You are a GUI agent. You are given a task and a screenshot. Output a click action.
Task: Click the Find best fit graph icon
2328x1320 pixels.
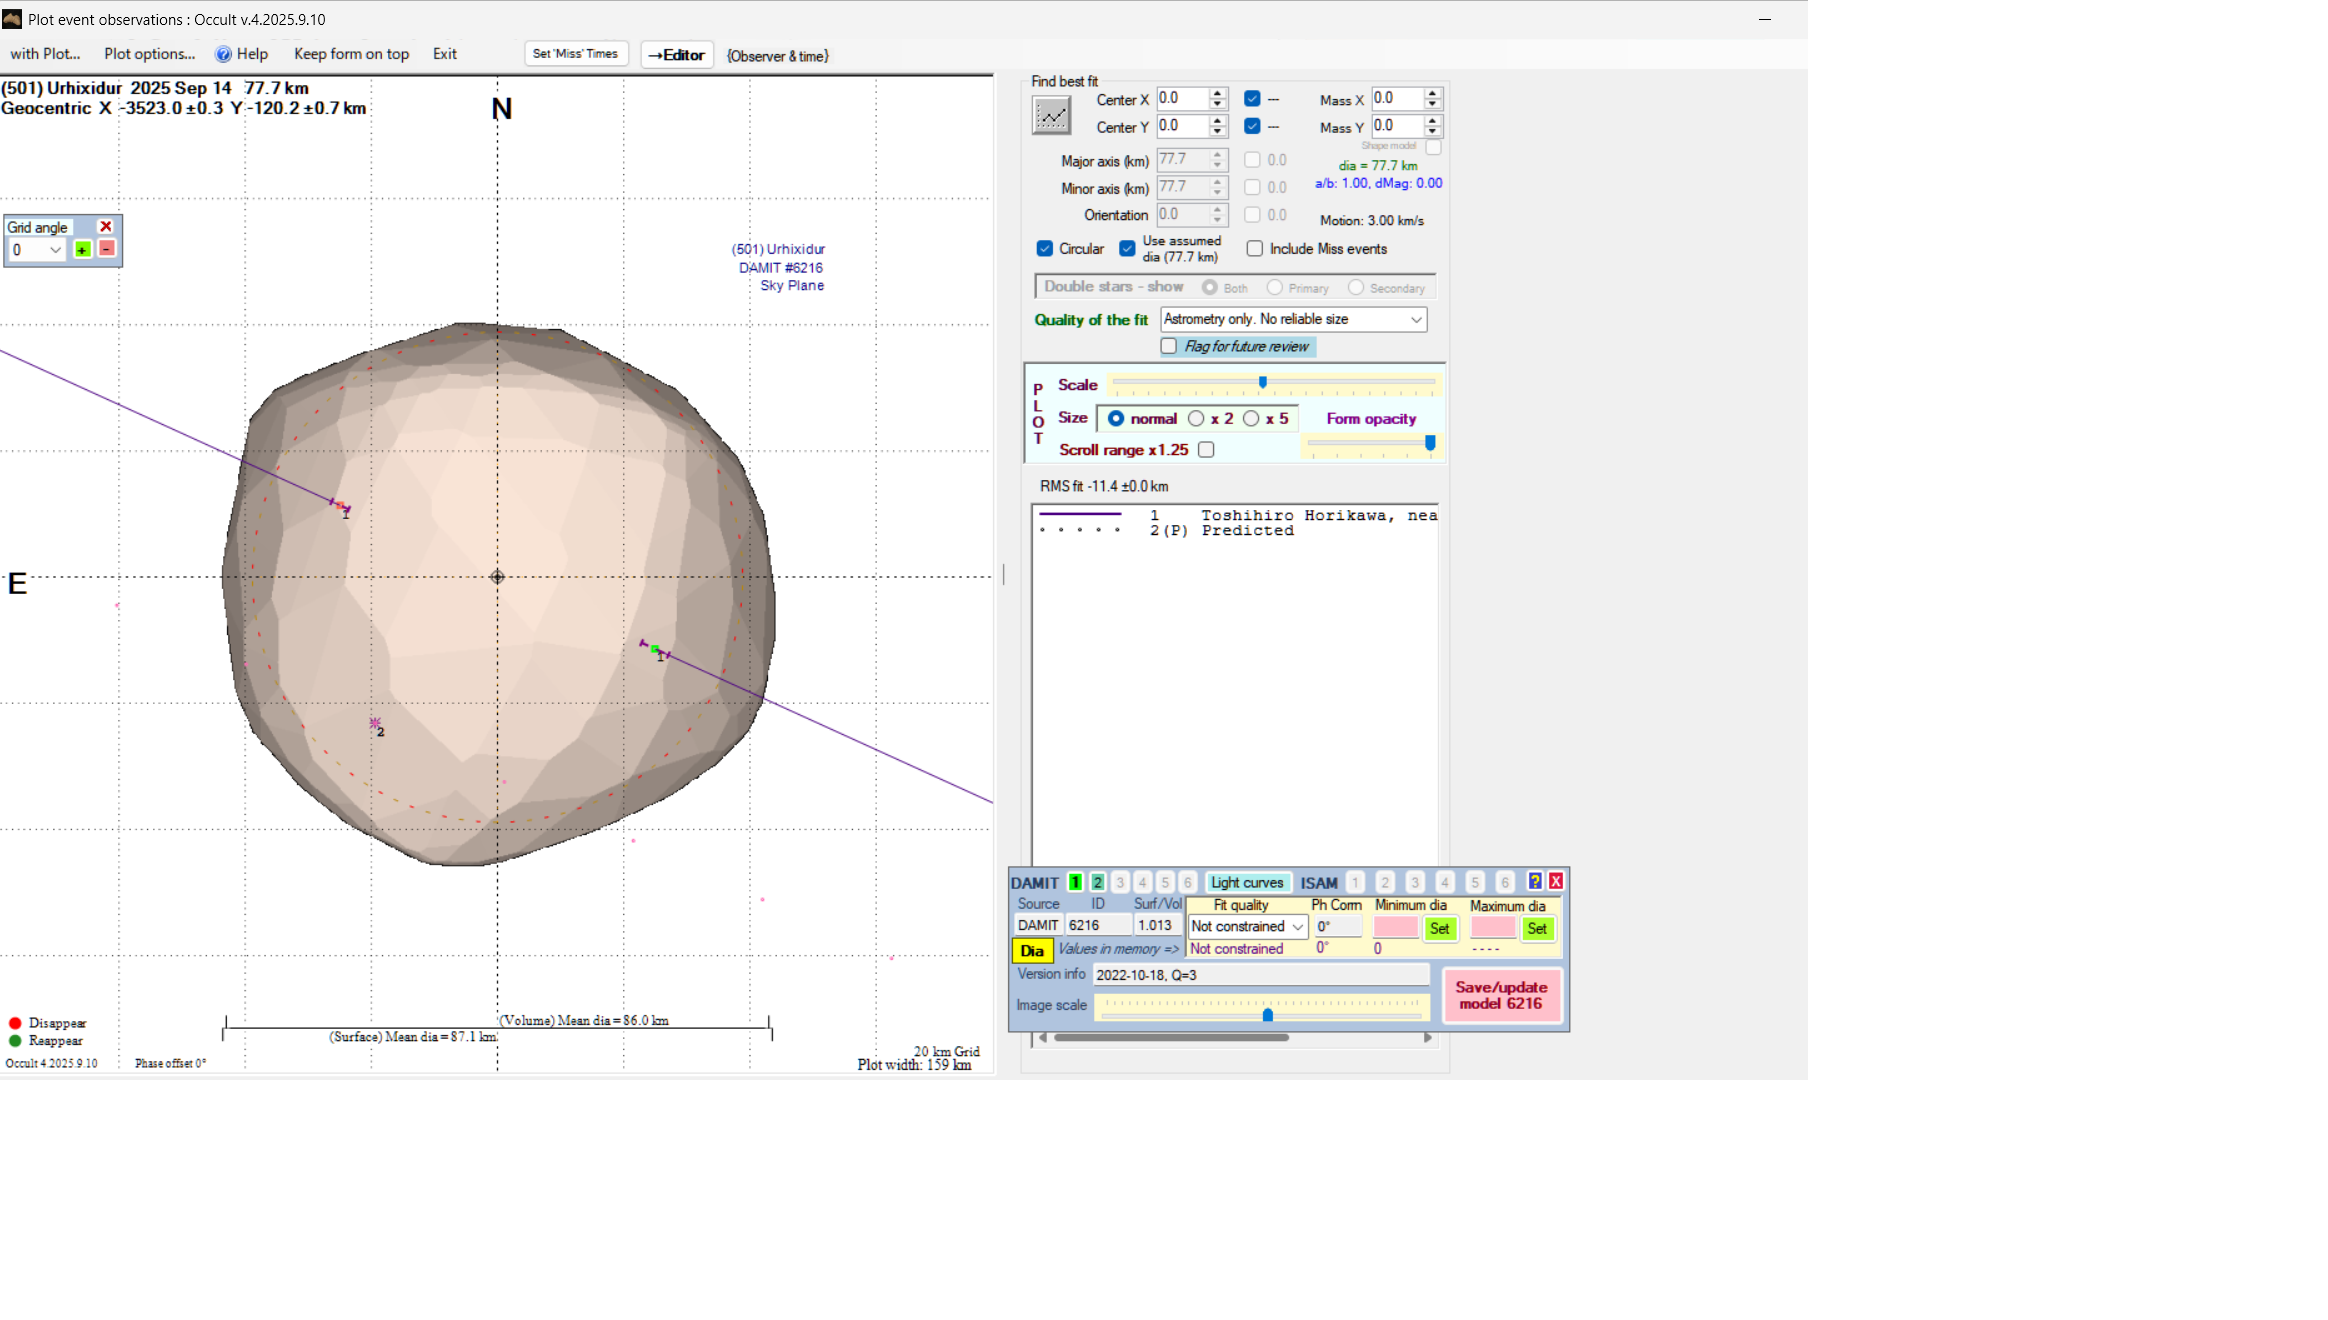coord(1051,116)
